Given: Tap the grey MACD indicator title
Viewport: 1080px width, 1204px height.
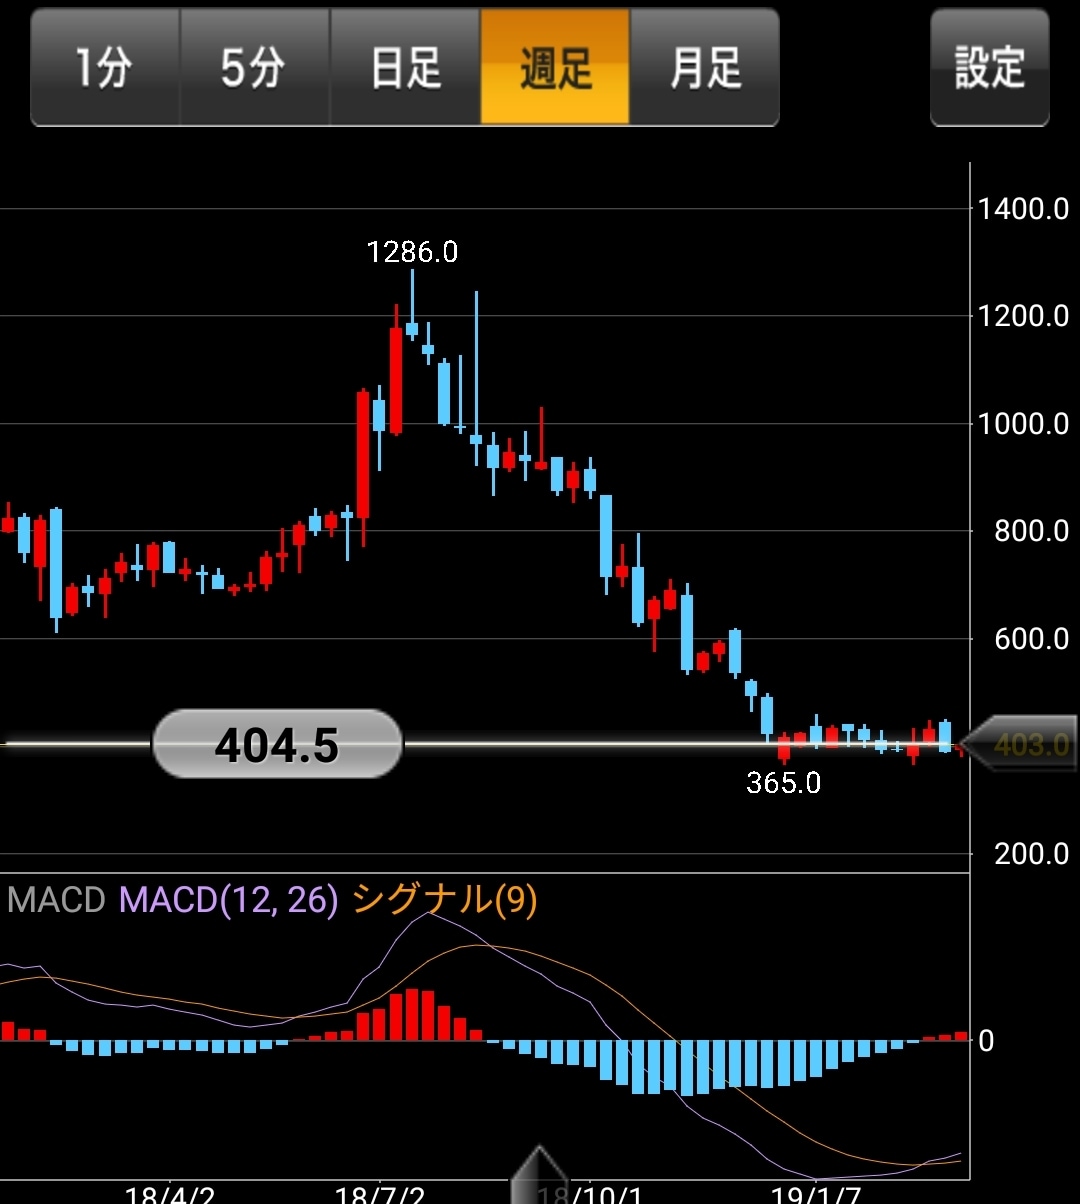Looking at the screenshot, I should click(x=56, y=900).
